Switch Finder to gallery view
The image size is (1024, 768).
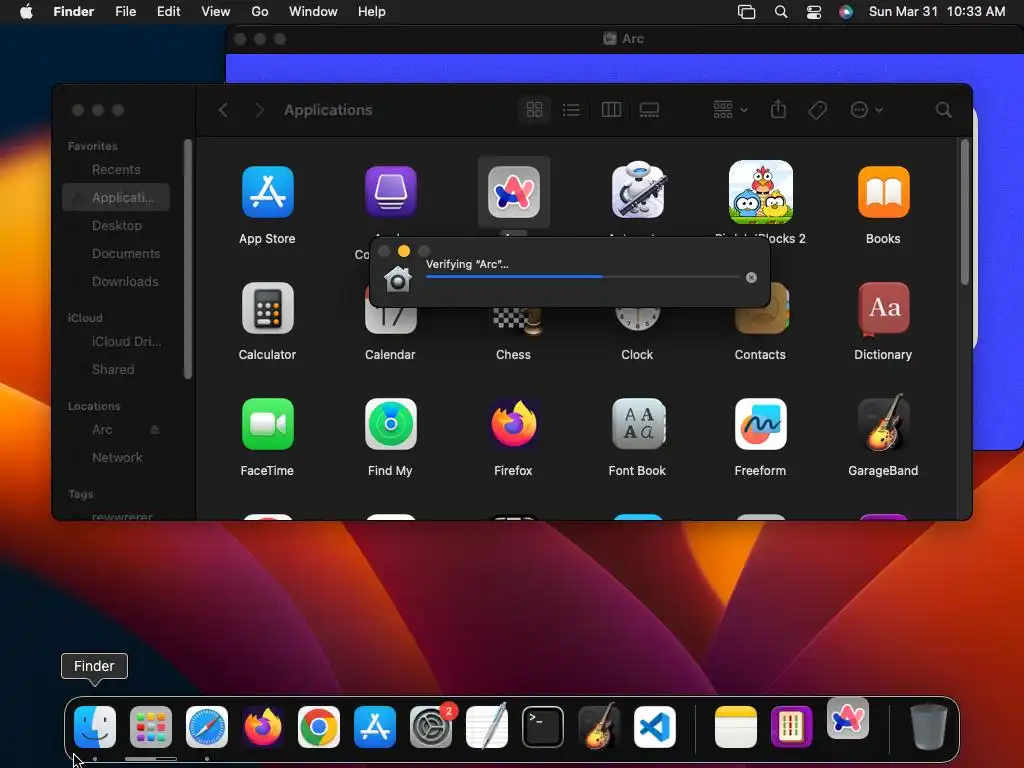(649, 110)
